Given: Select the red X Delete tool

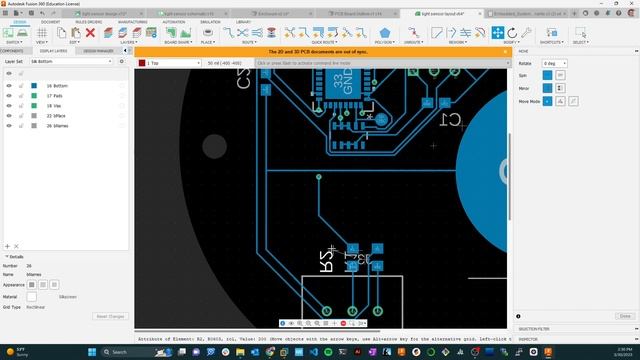Looking at the screenshot, I should coord(90,33).
